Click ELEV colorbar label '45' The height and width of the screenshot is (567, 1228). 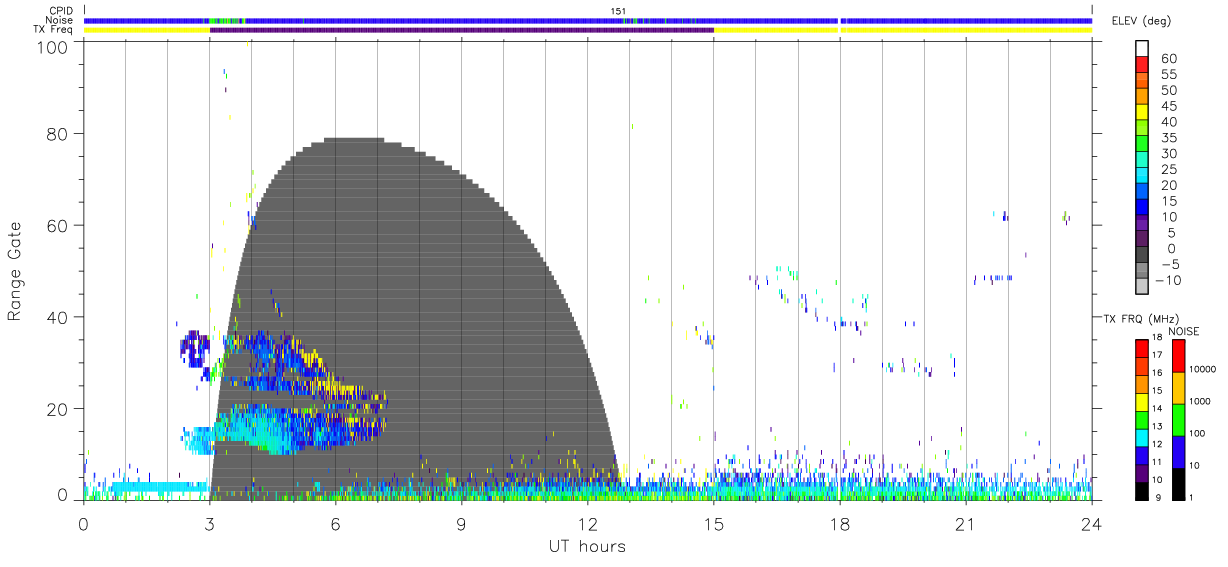(x=1168, y=106)
